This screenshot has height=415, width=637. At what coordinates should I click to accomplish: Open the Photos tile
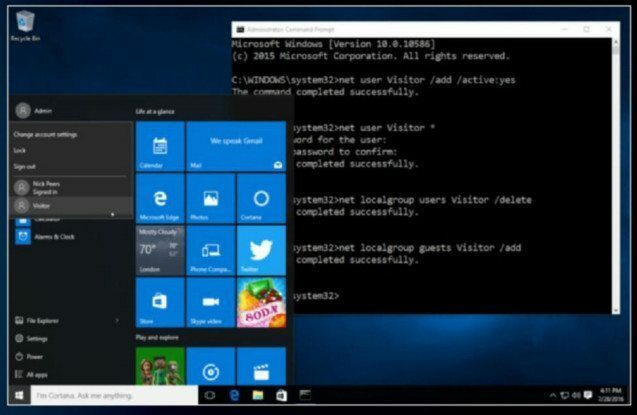[x=210, y=199]
